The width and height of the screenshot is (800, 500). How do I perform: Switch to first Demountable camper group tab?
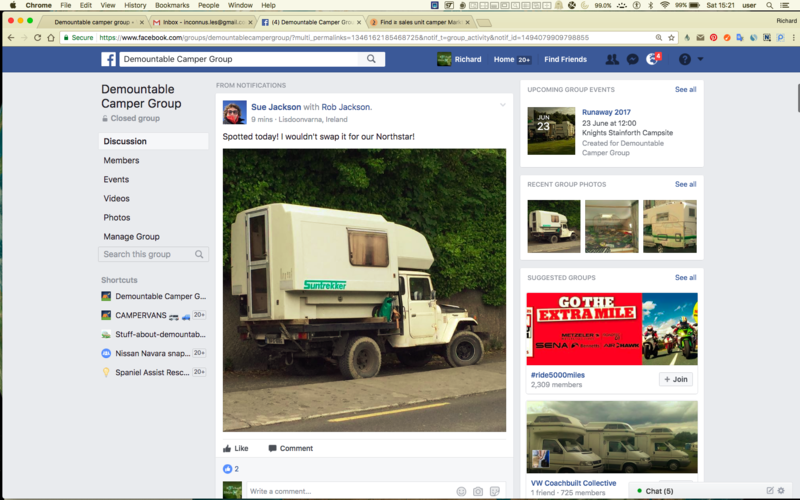93,22
